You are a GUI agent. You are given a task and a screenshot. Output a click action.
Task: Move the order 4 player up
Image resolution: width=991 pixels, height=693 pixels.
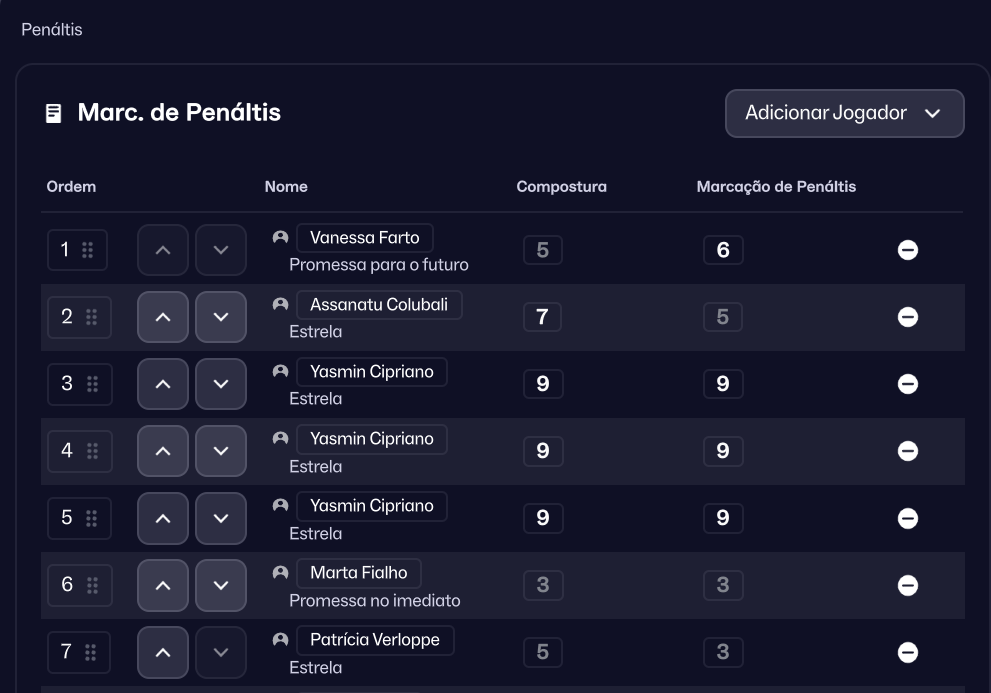coord(163,451)
